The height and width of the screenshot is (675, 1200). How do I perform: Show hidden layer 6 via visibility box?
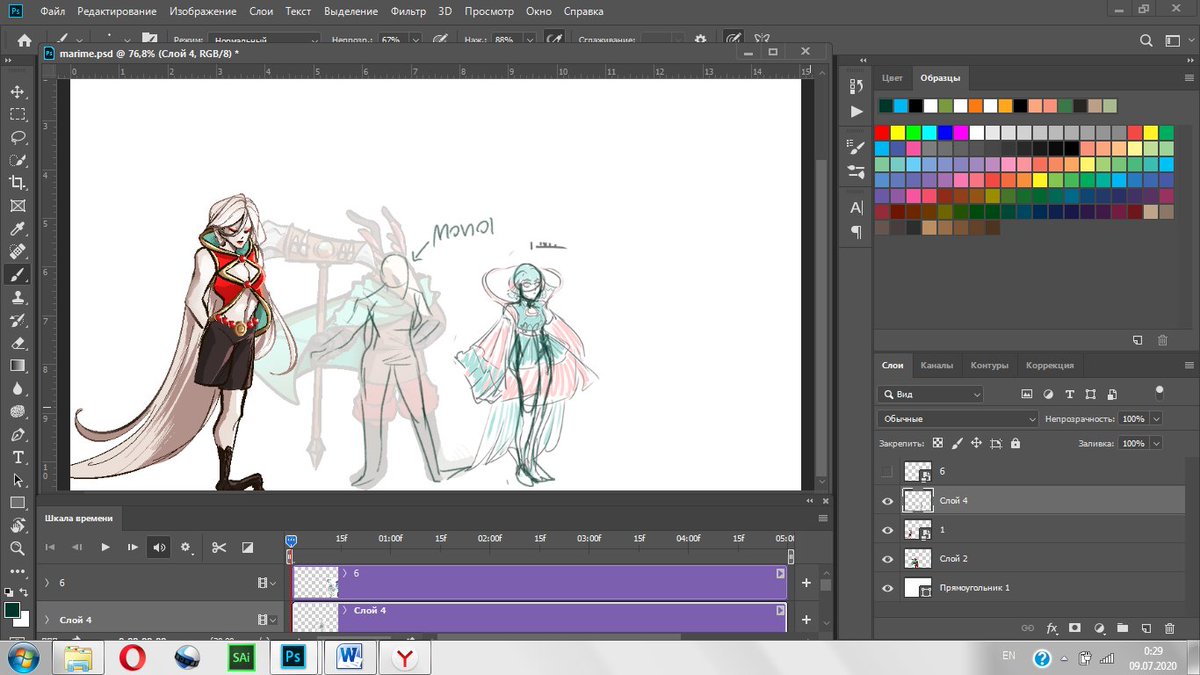pyautogui.click(x=887, y=472)
